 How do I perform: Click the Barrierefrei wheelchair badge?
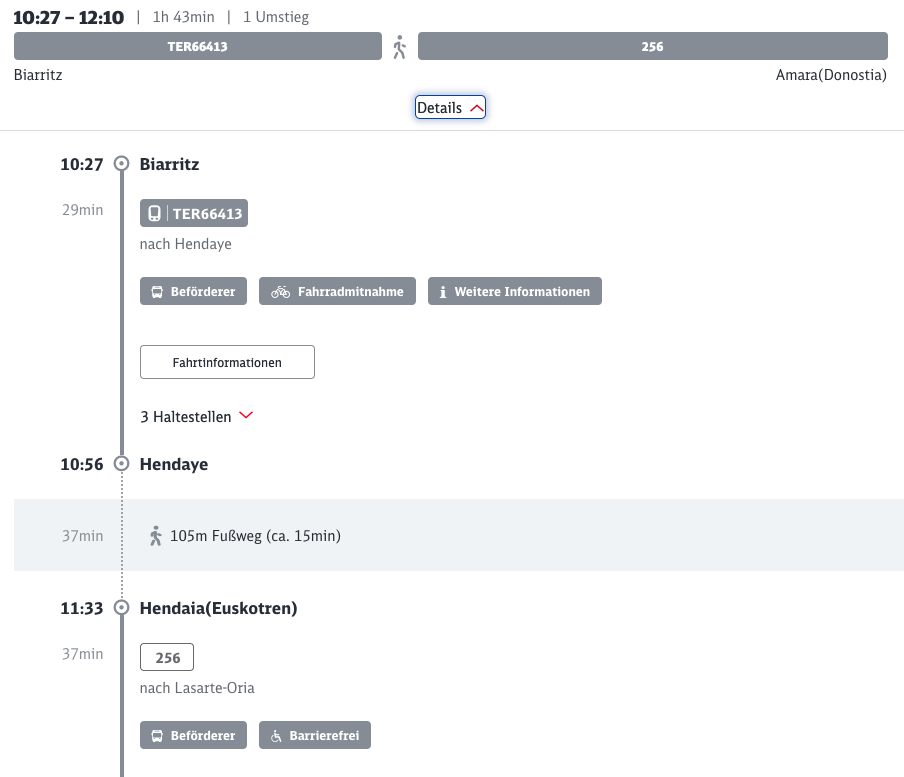point(315,736)
